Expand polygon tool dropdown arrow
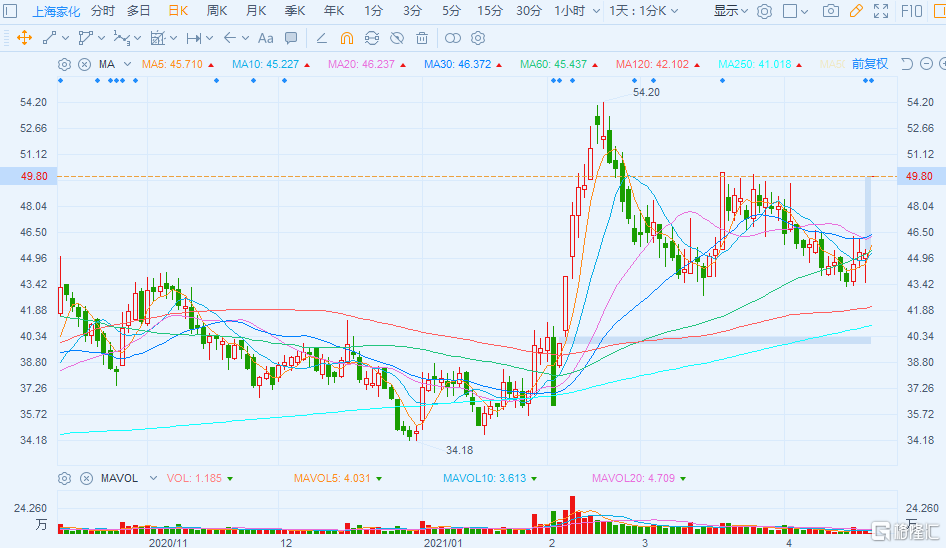 (101, 38)
